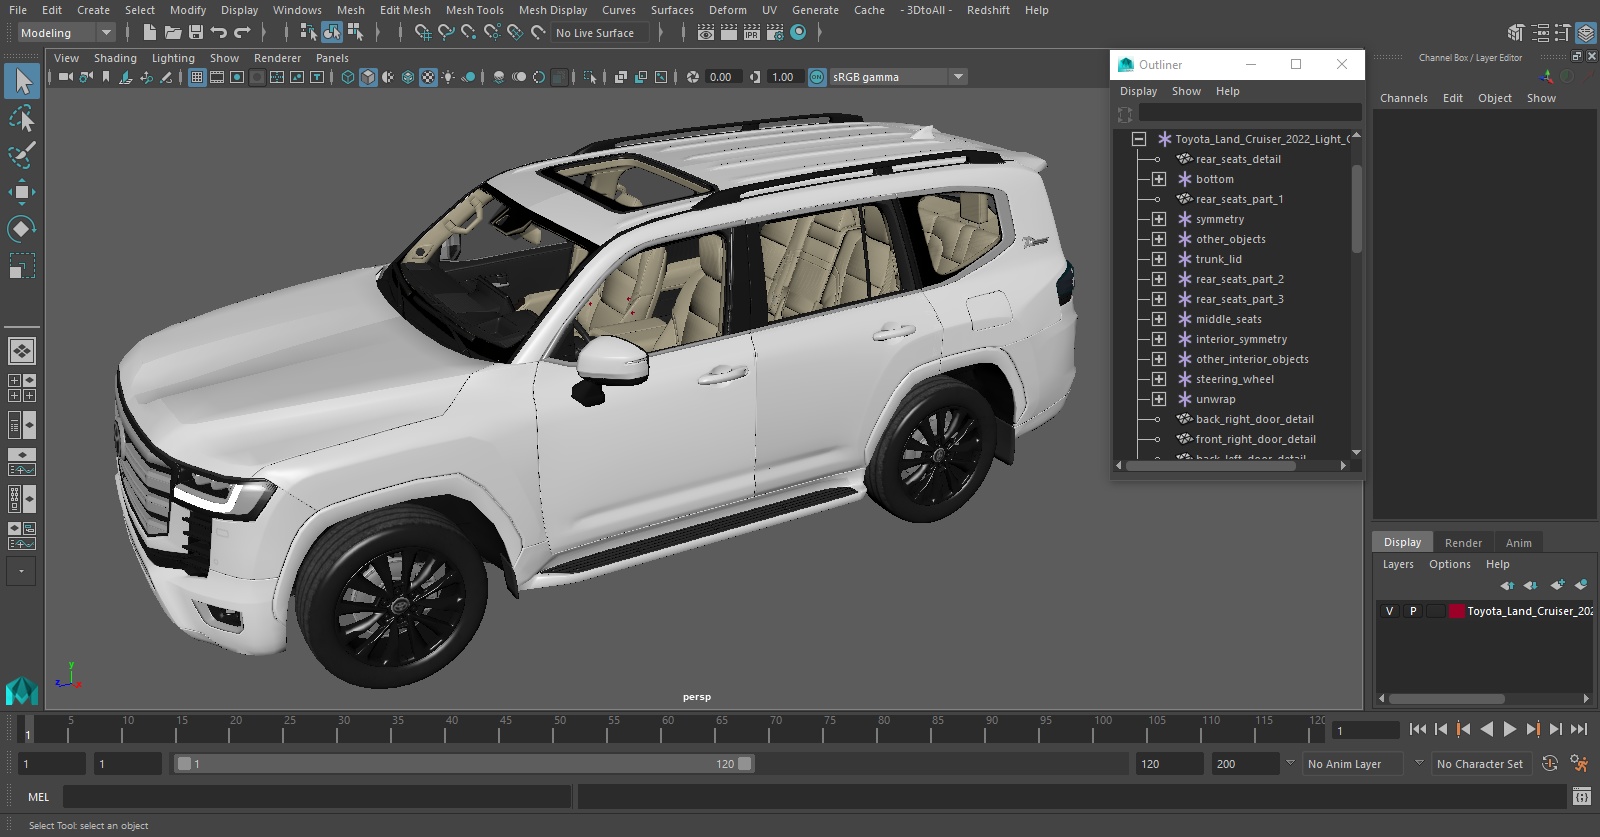This screenshot has width=1600, height=837.
Task: Open the Mesh Tools menu
Action: tap(474, 10)
